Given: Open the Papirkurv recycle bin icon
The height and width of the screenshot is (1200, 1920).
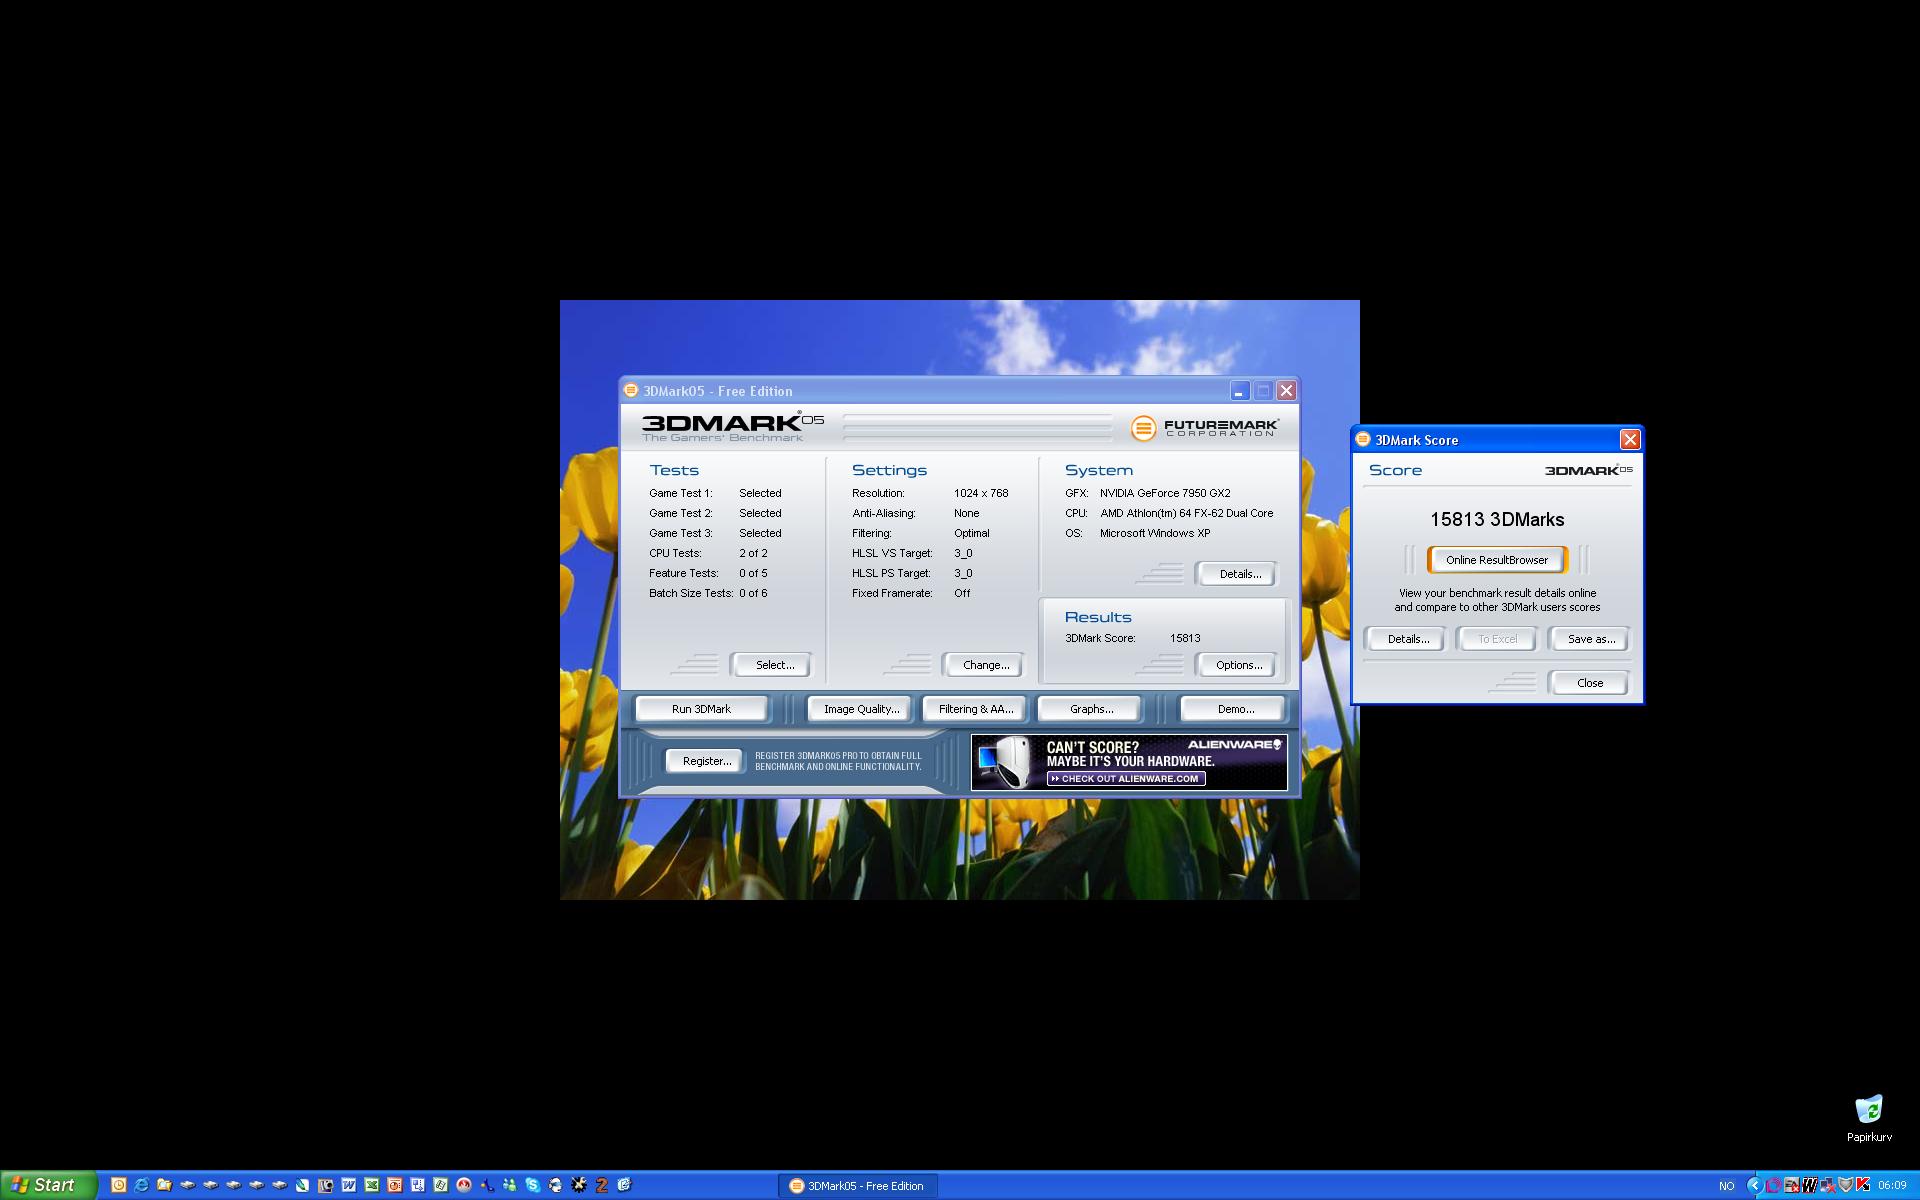Looking at the screenshot, I should tap(1868, 1118).
